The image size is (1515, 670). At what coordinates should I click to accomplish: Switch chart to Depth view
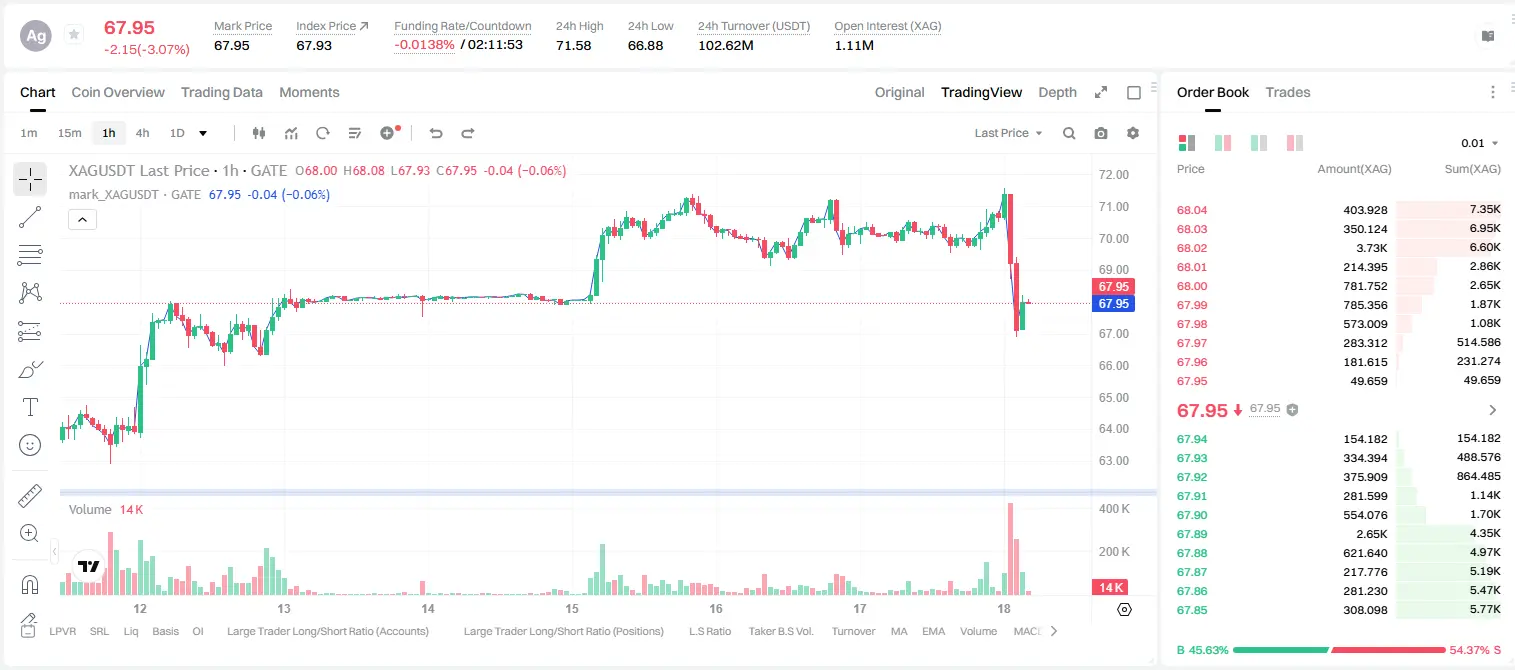1057,92
